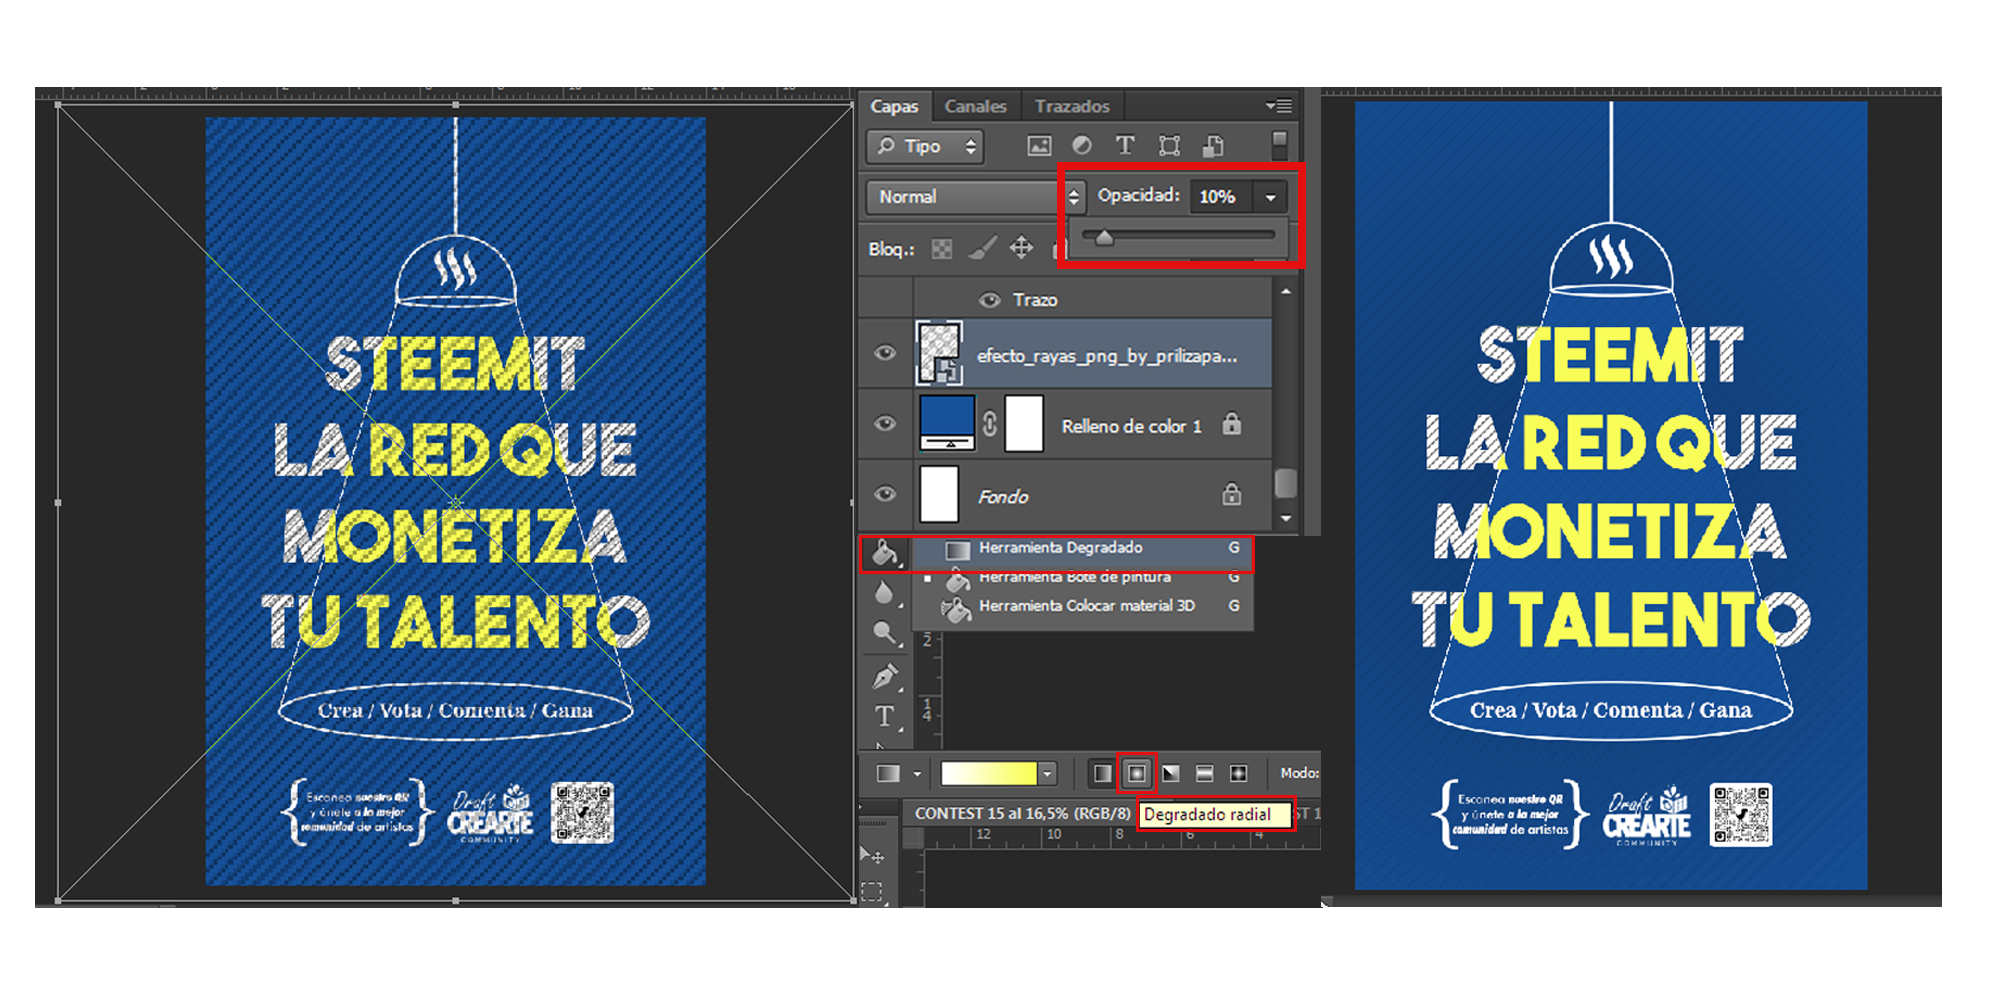Filter layers by type (T) icon
2000x1000 pixels.
1125,146
